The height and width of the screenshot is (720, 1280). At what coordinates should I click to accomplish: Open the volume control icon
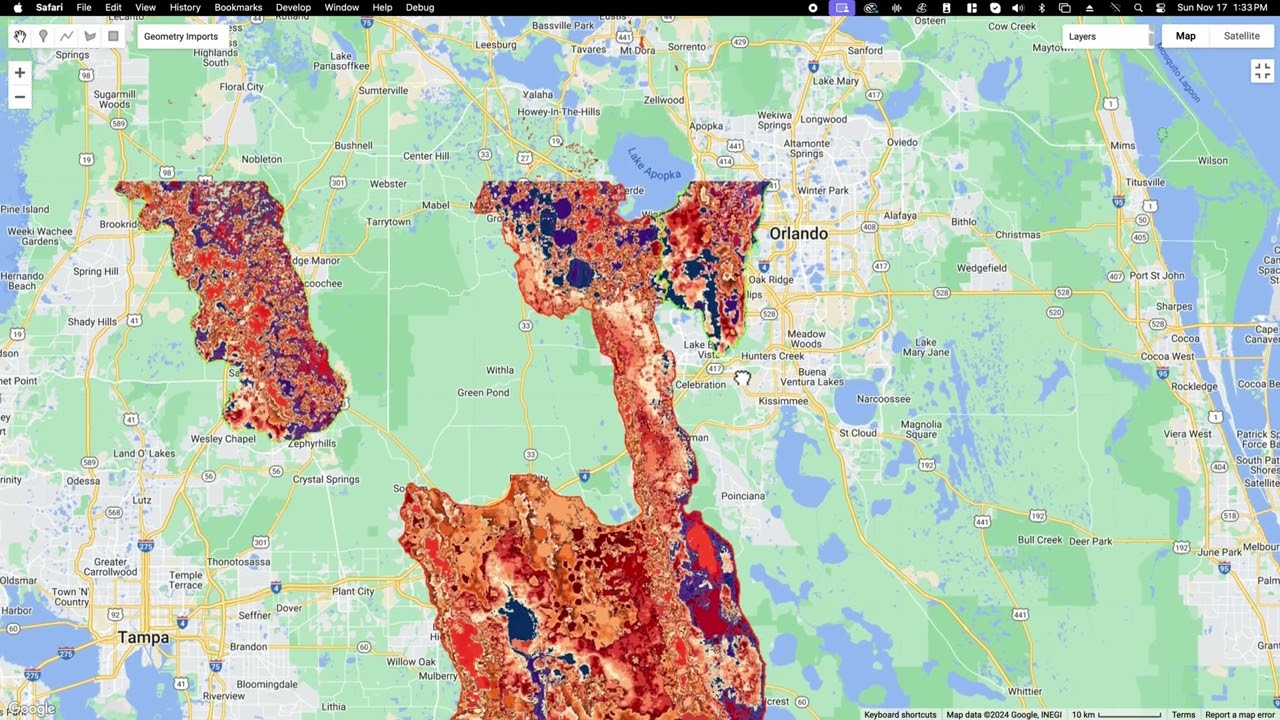coord(1018,7)
